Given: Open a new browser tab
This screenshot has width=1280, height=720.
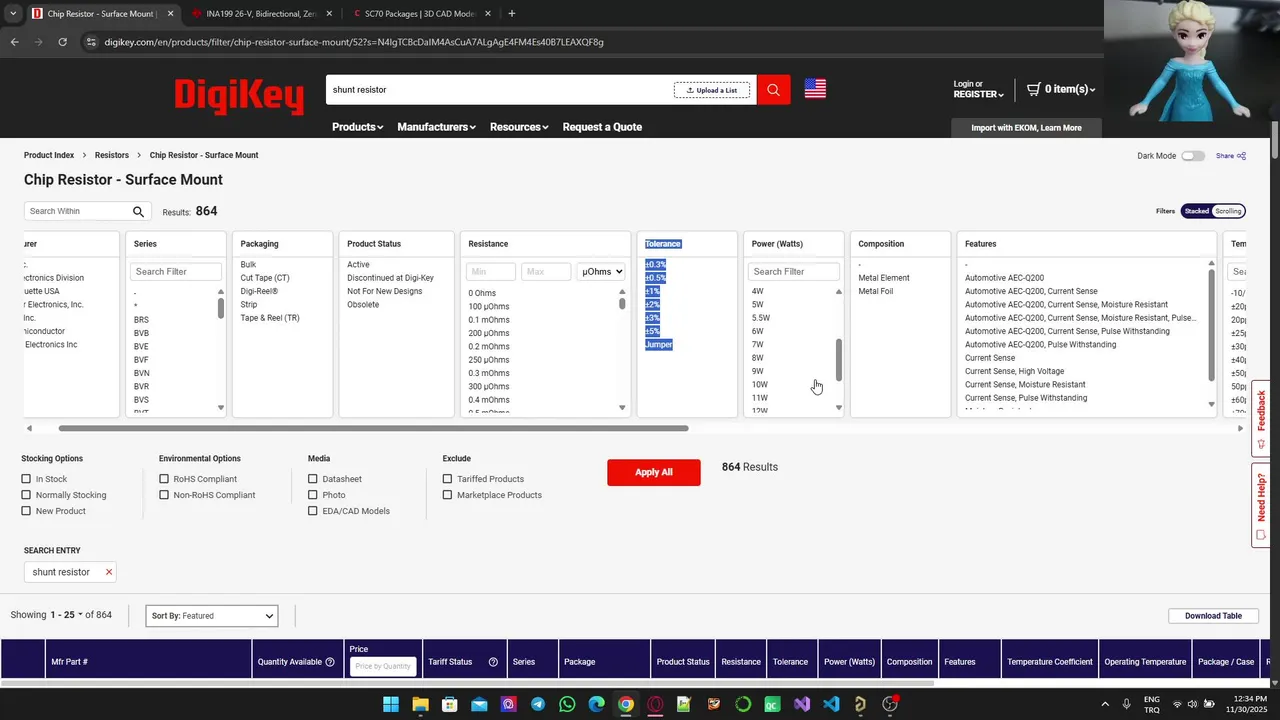Looking at the screenshot, I should tap(512, 14).
